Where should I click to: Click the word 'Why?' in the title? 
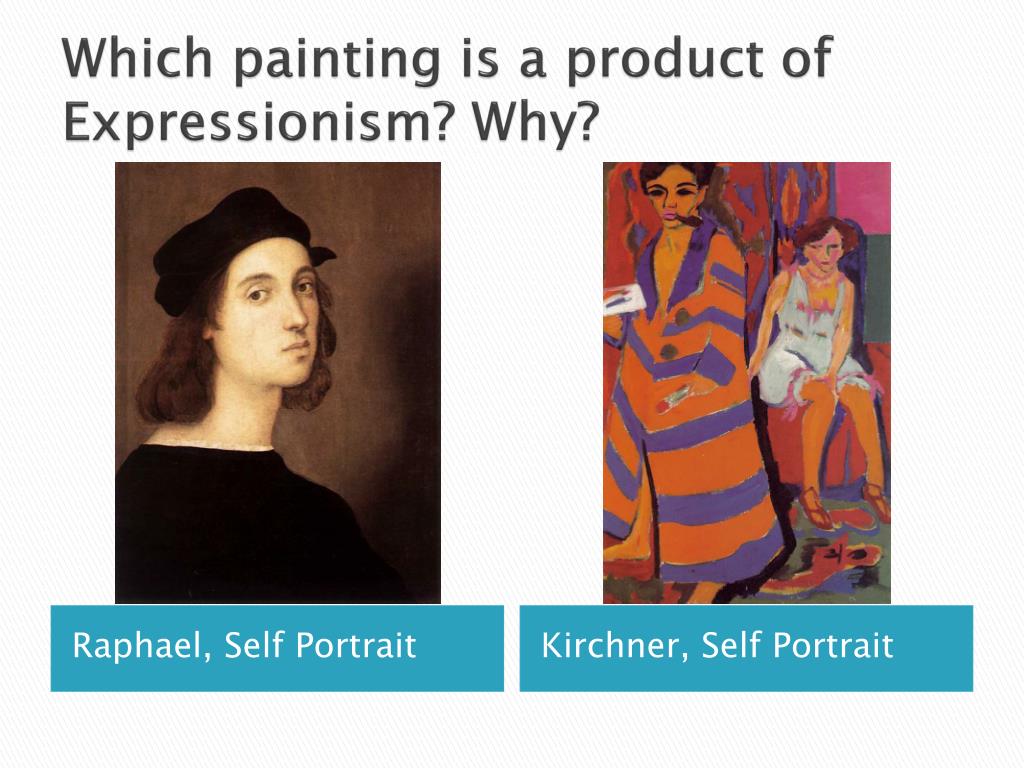pos(535,122)
